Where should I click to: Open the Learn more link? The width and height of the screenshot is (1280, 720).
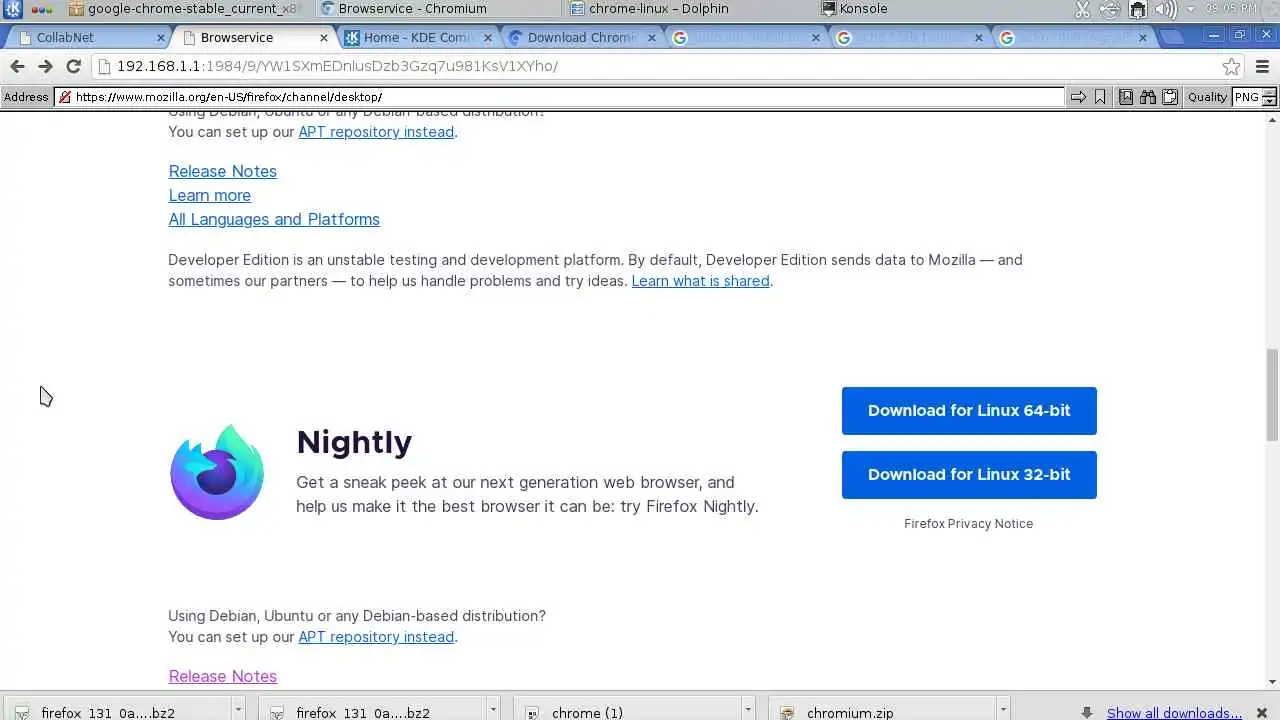click(x=209, y=195)
